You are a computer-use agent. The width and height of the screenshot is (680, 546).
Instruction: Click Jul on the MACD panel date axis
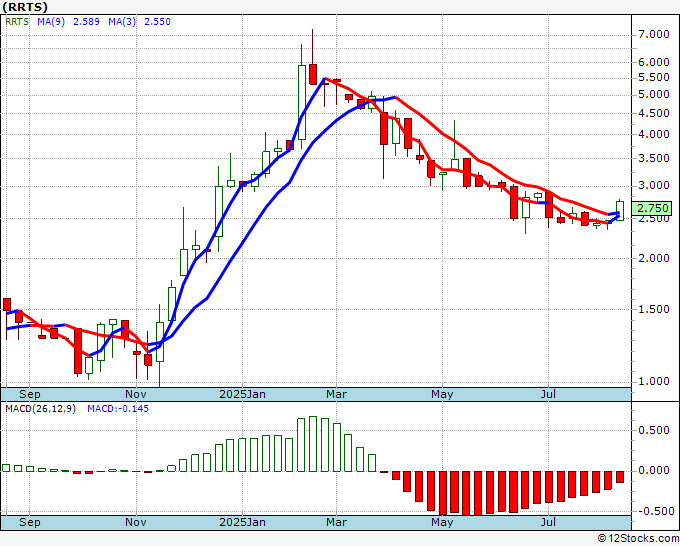point(548,522)
